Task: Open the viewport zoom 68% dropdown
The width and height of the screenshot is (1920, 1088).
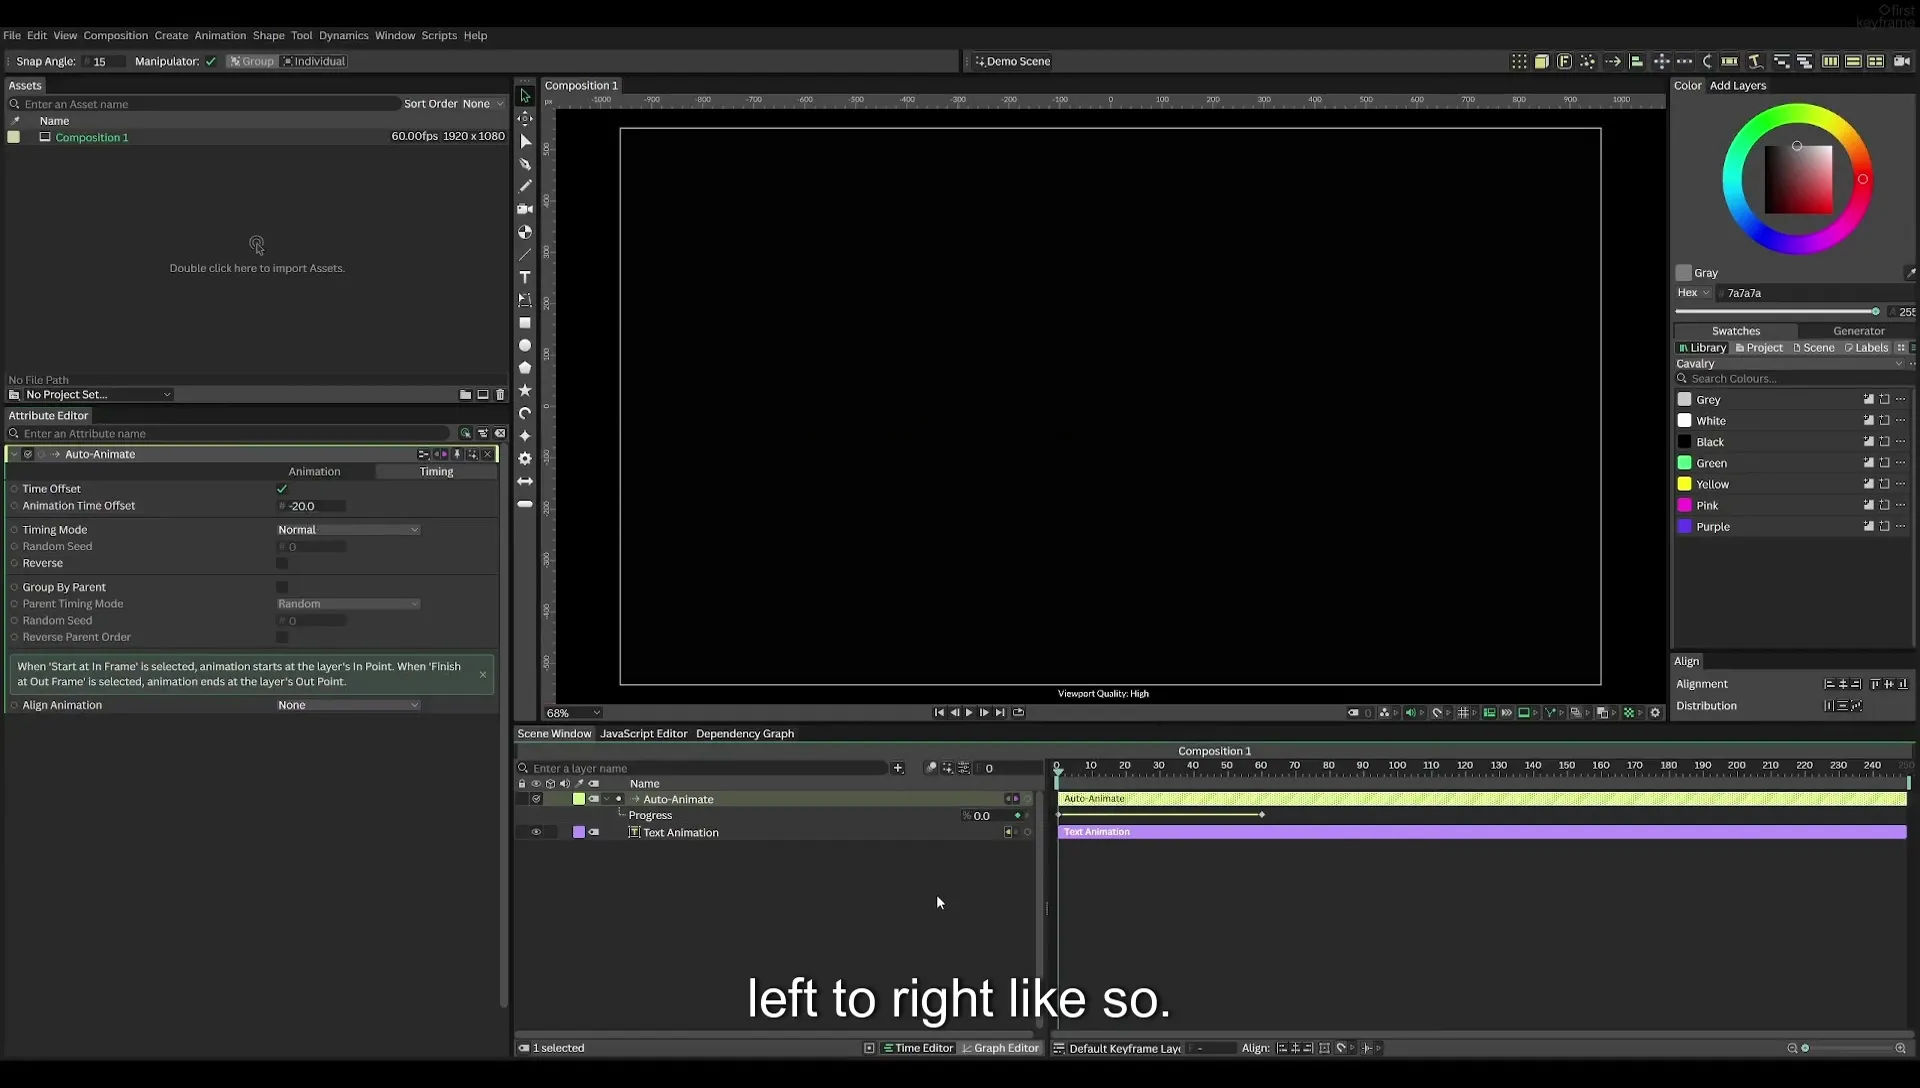Action: pos(573,713)
